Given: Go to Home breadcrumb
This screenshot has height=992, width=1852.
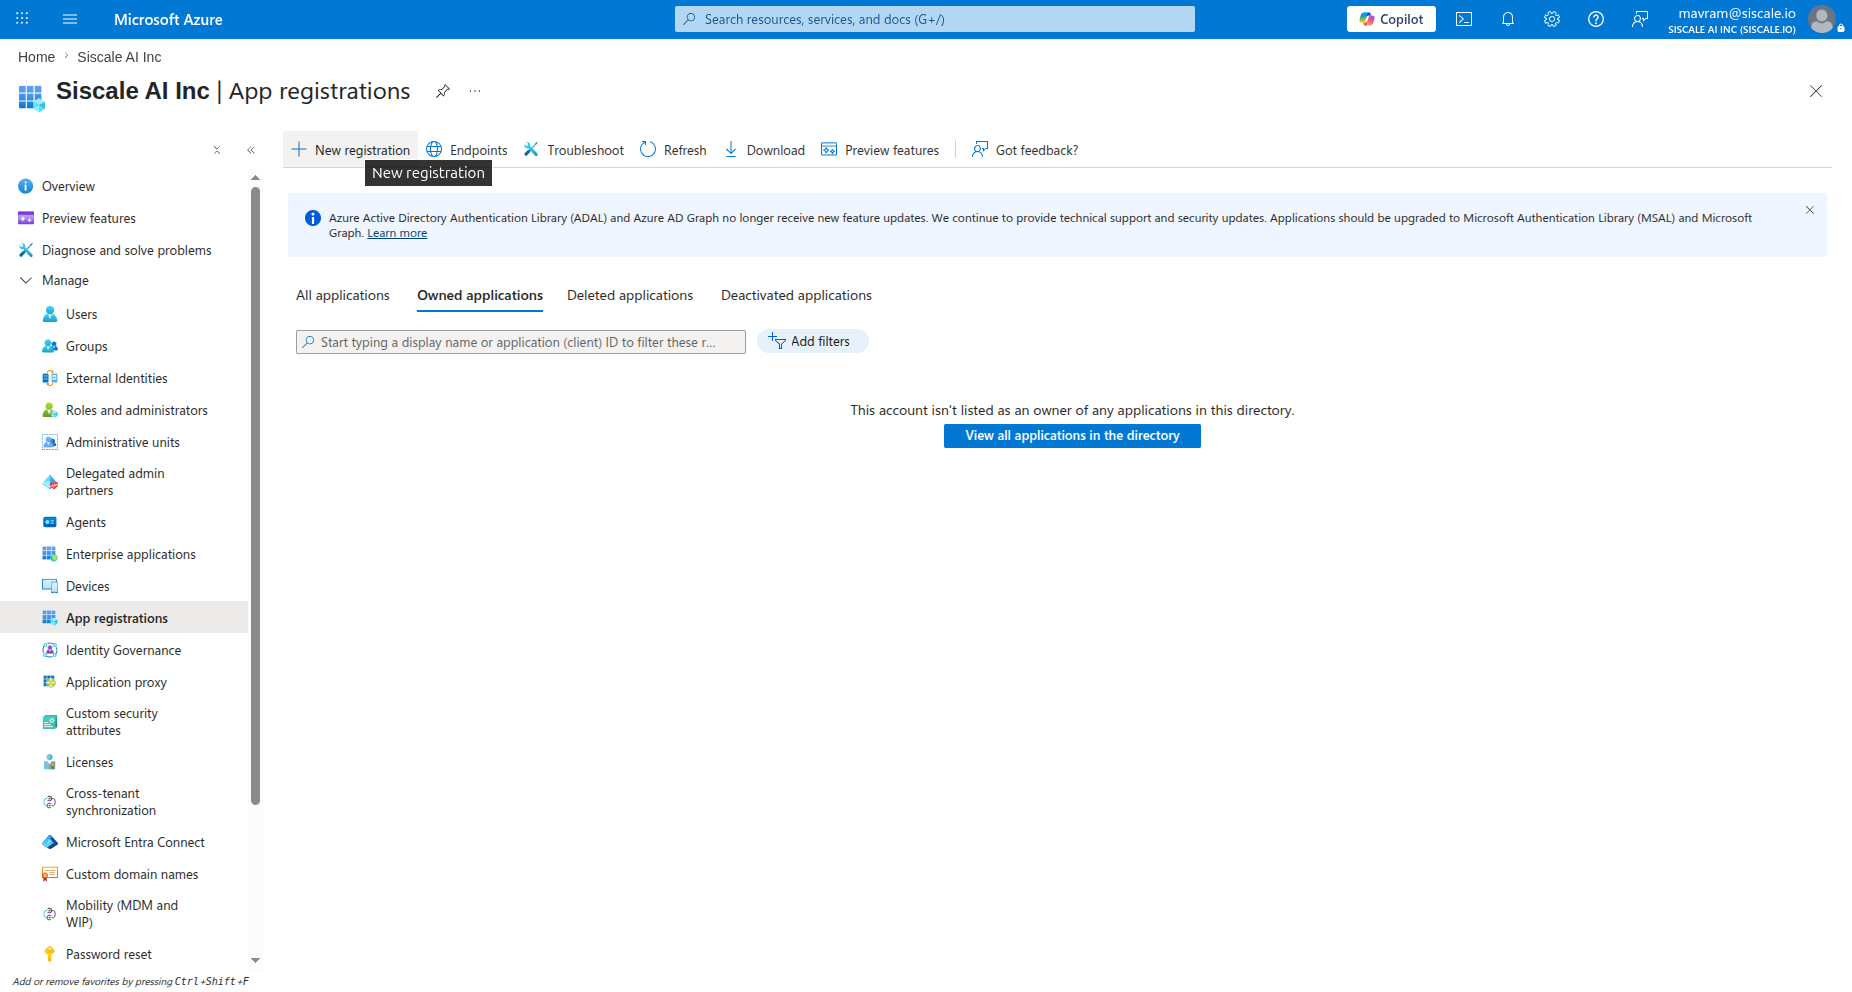Looking at the screenshot, I should point(36,57).
